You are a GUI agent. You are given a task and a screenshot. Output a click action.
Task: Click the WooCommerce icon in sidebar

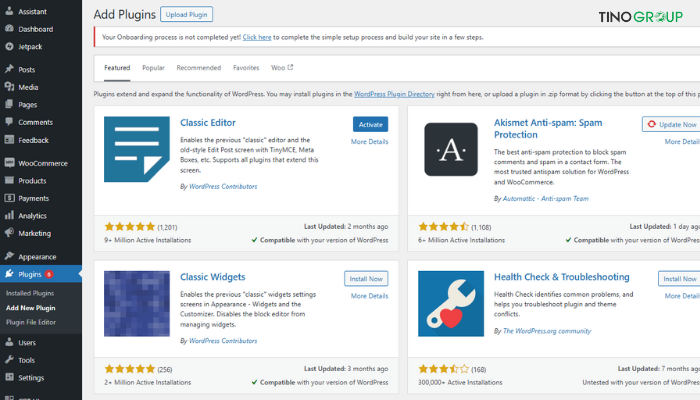9,163
